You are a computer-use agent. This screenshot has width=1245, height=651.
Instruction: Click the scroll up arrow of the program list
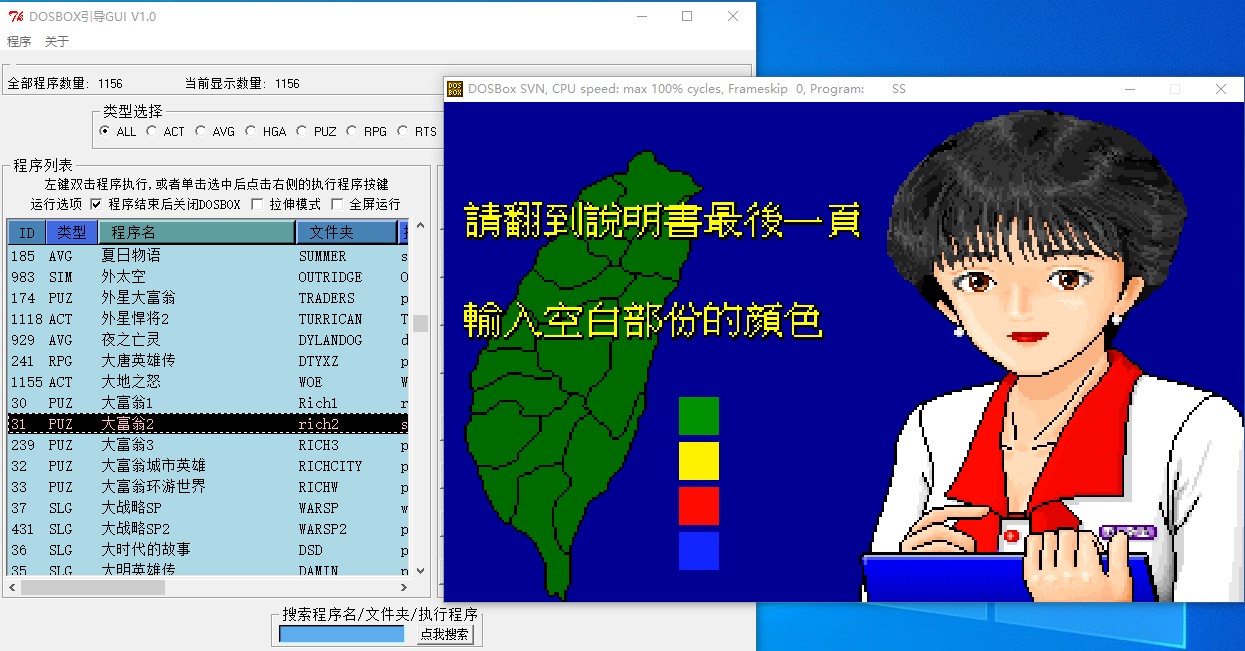click(x=420, y=227)
